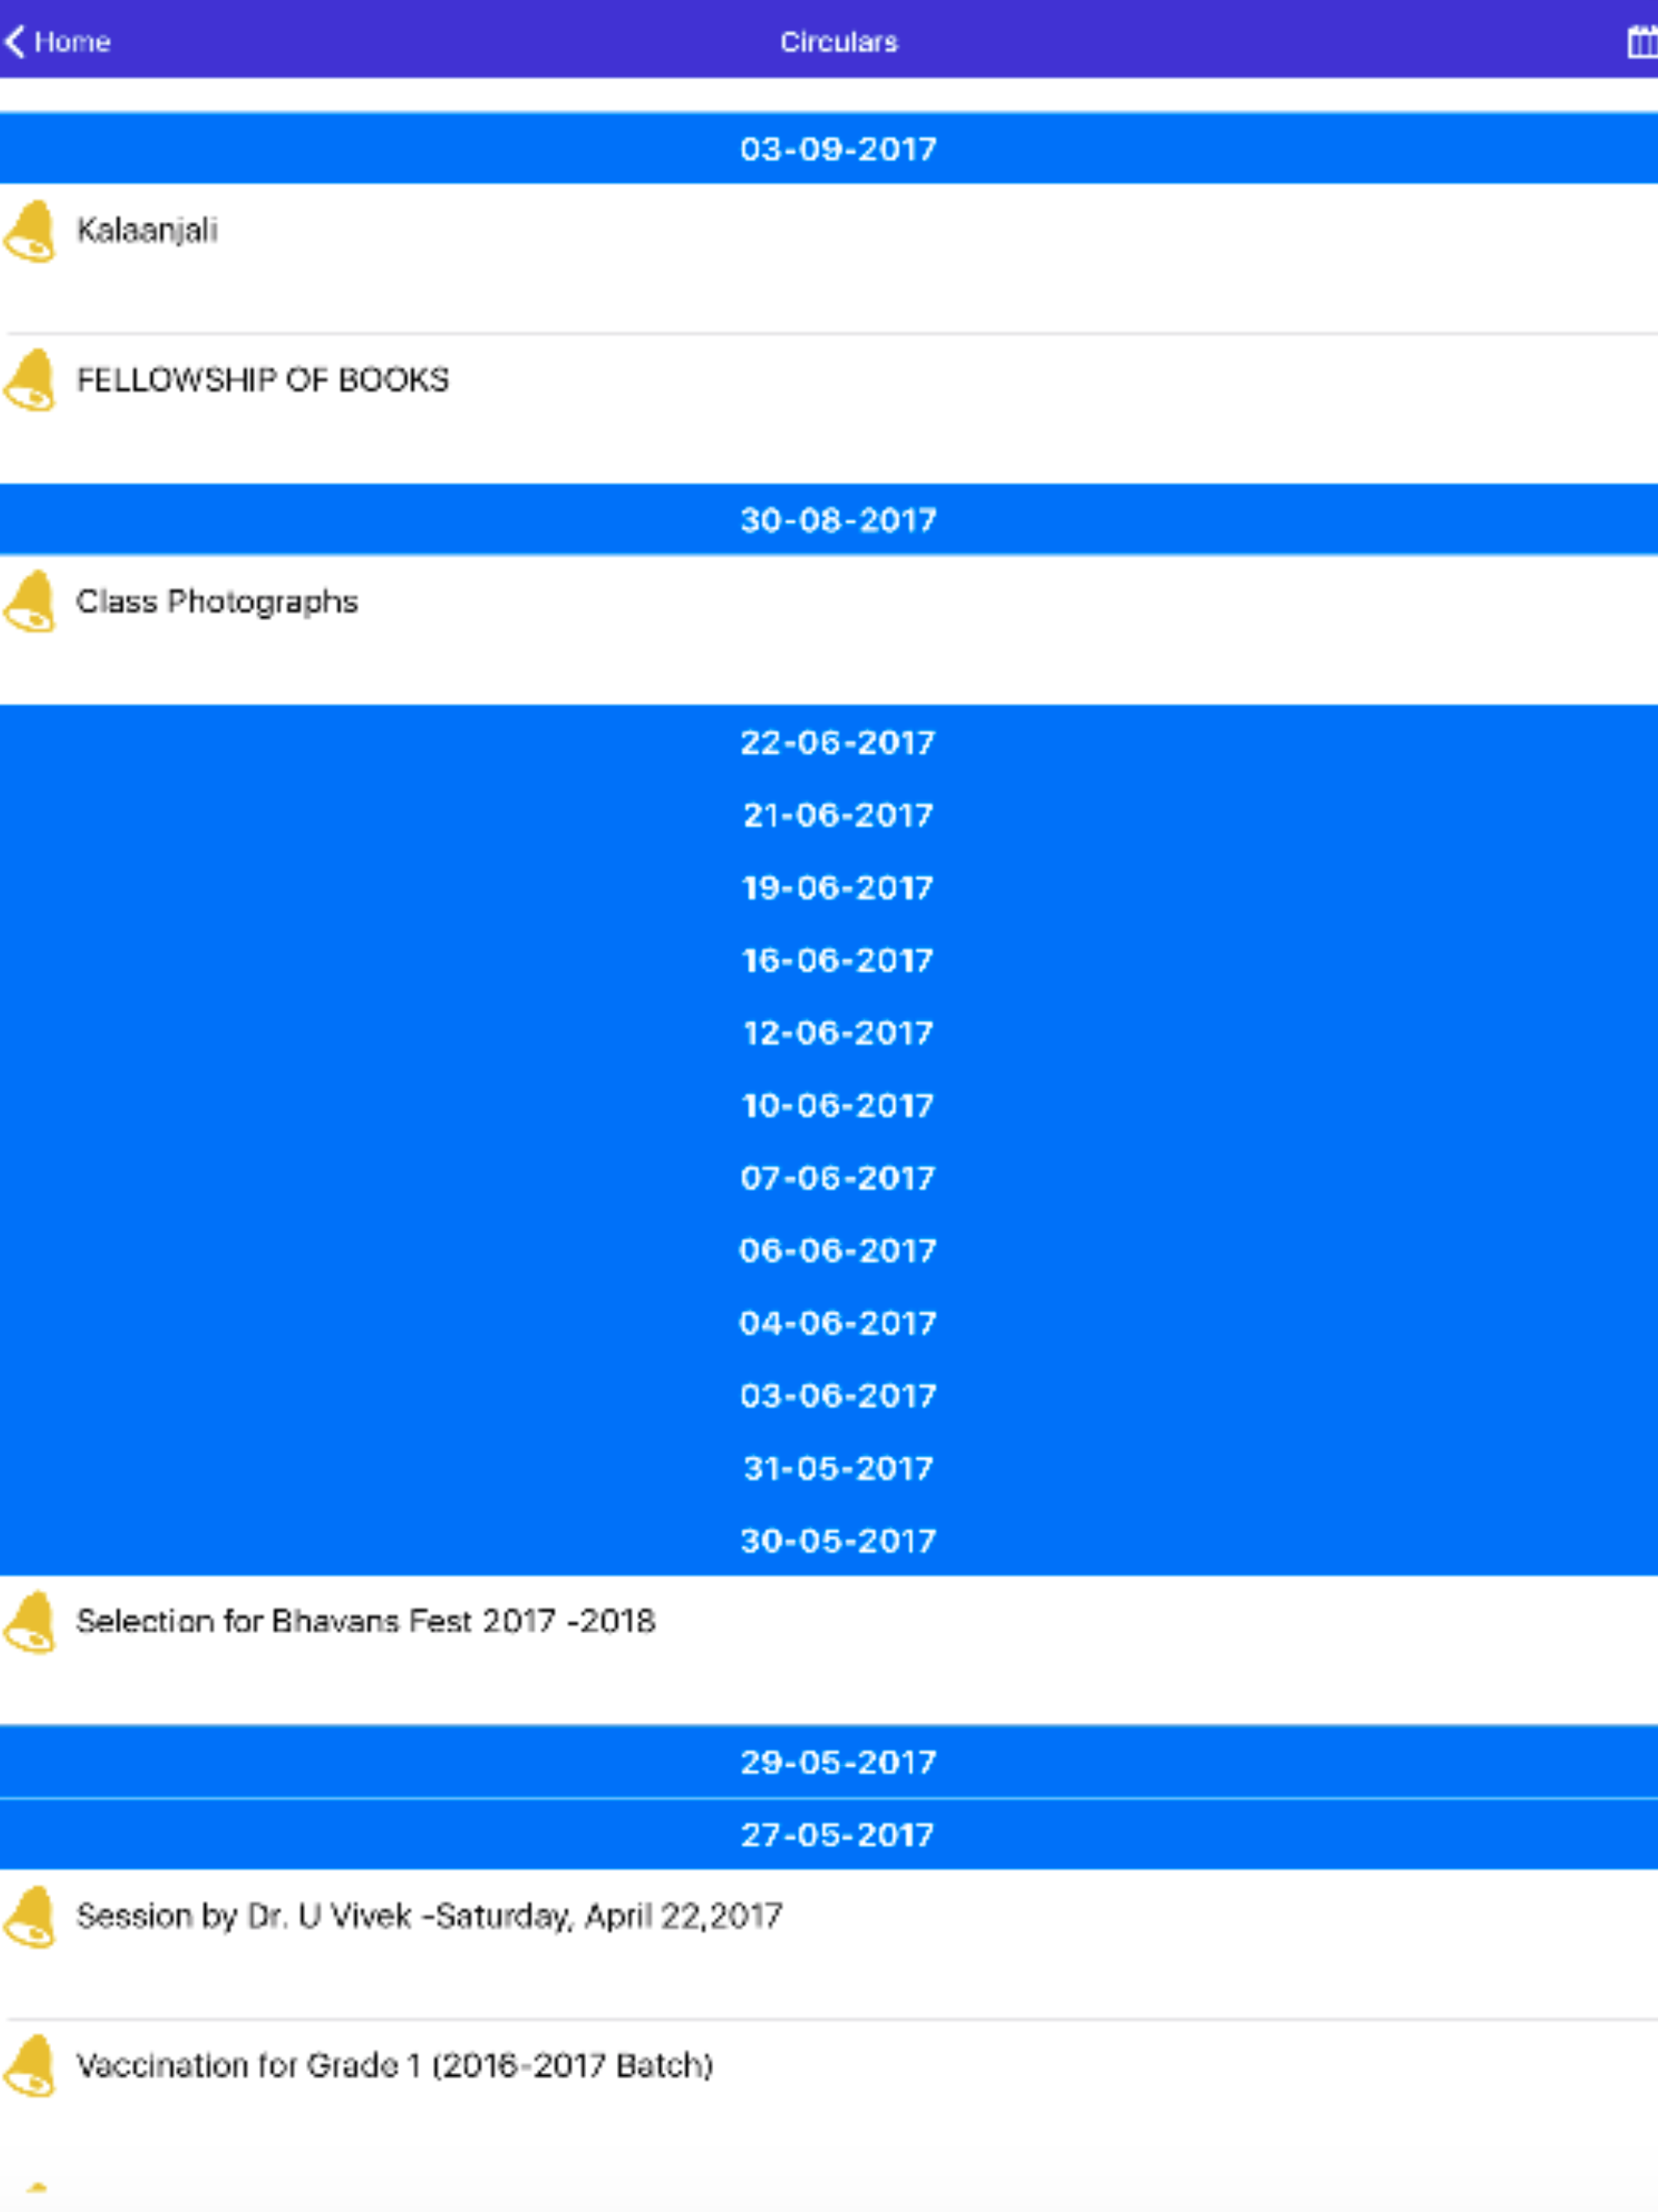Click the bell icon beside Vaccination for Grade 1

point(30,2066)
